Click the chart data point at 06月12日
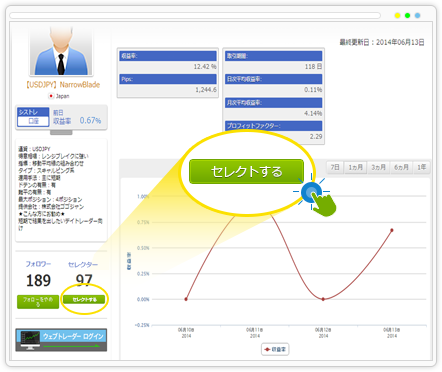This screenshot has height=372, width=442. click(323, 299)
